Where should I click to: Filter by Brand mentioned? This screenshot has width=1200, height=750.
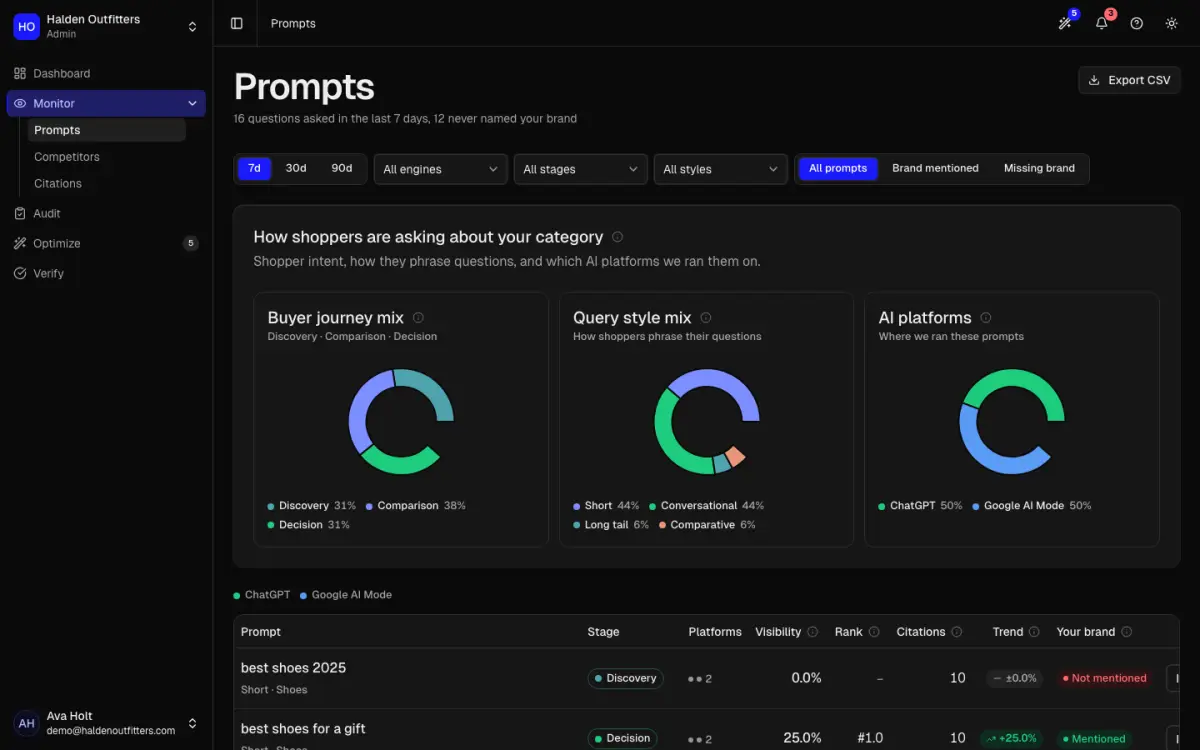(x=935, y=168)
